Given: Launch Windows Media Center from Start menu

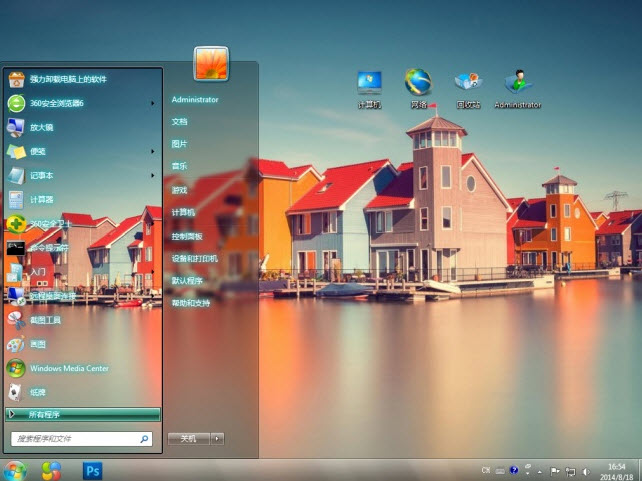Looking at the screenshot, I should (68, 368).
